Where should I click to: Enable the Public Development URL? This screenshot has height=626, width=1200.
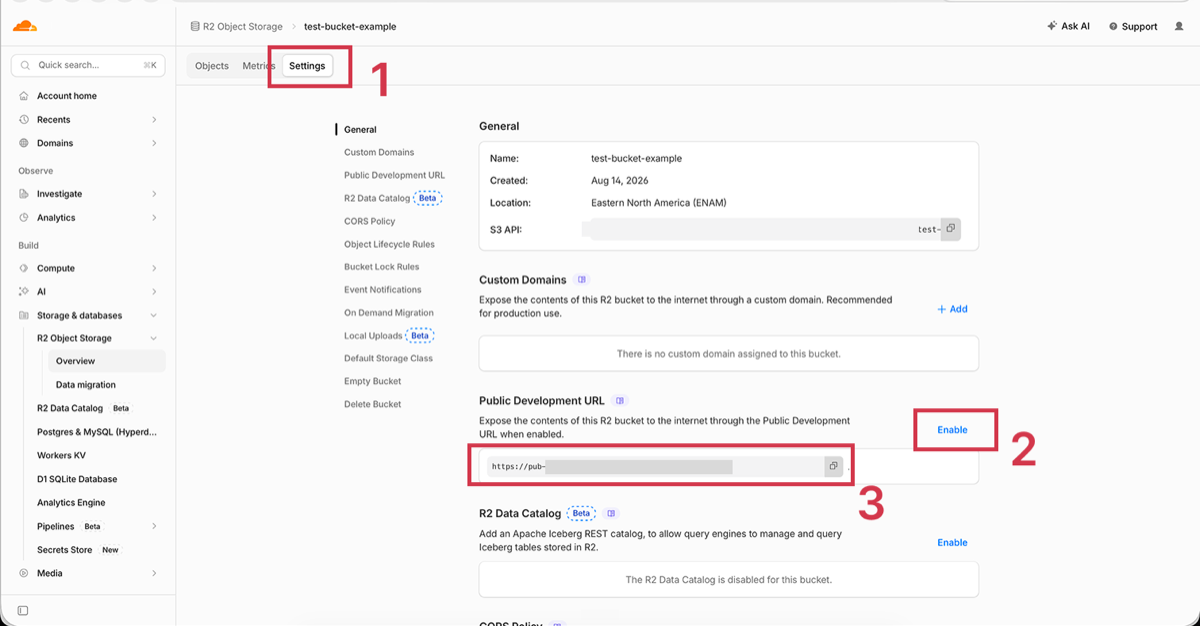click(952, 430)
